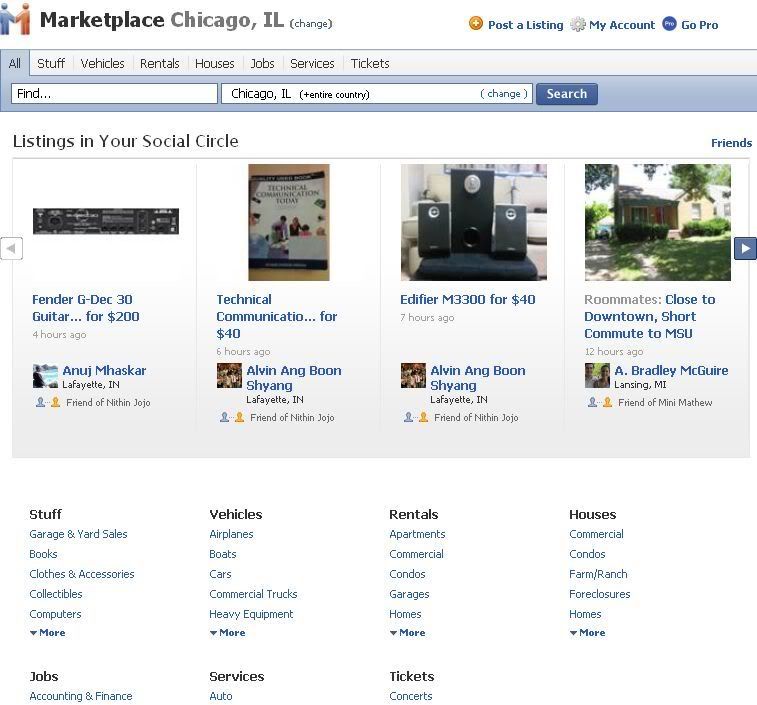Screen dimensions: 757x705
Task: Expand More under Vehicles category
Action: click(x=227, y=633)
